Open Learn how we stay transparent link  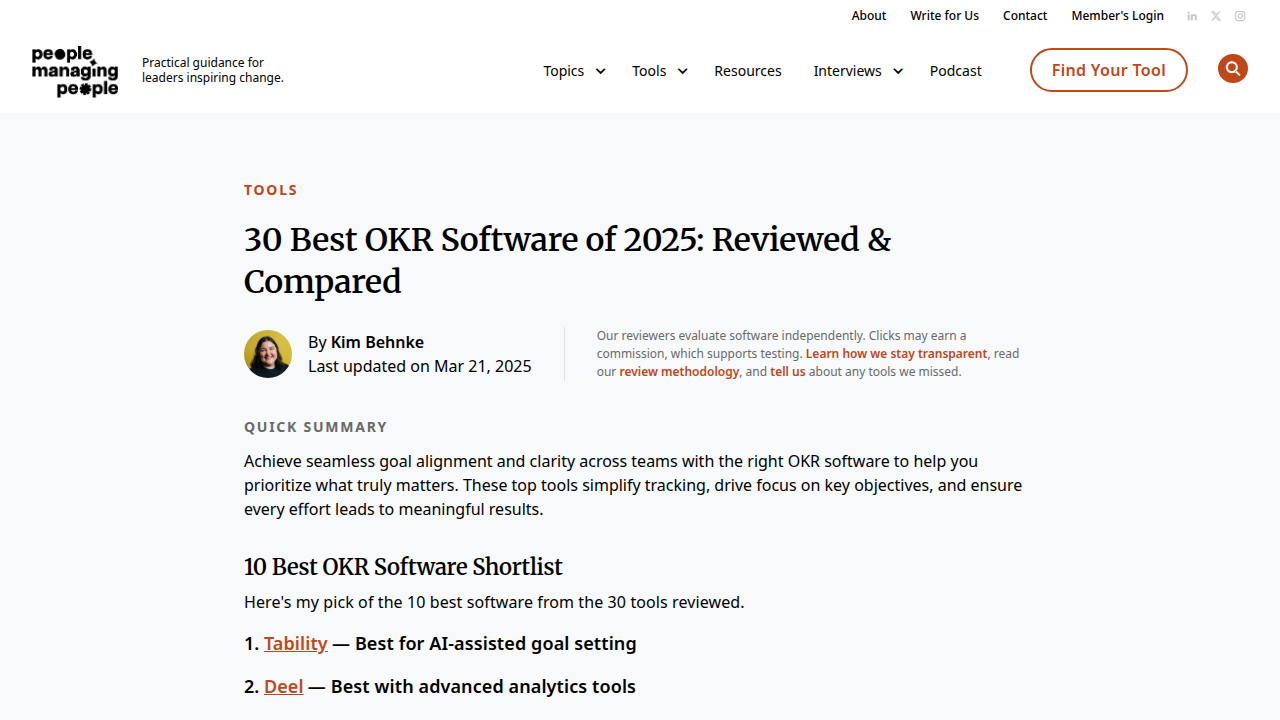pos(896,354)
